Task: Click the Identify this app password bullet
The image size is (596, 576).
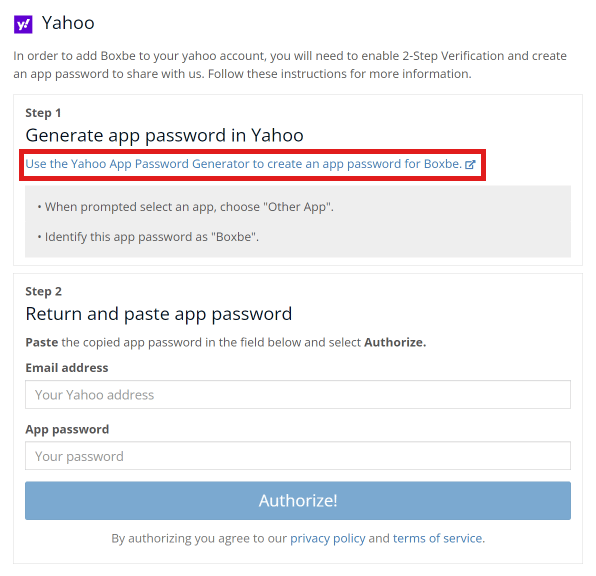Action: coord(148,237)
